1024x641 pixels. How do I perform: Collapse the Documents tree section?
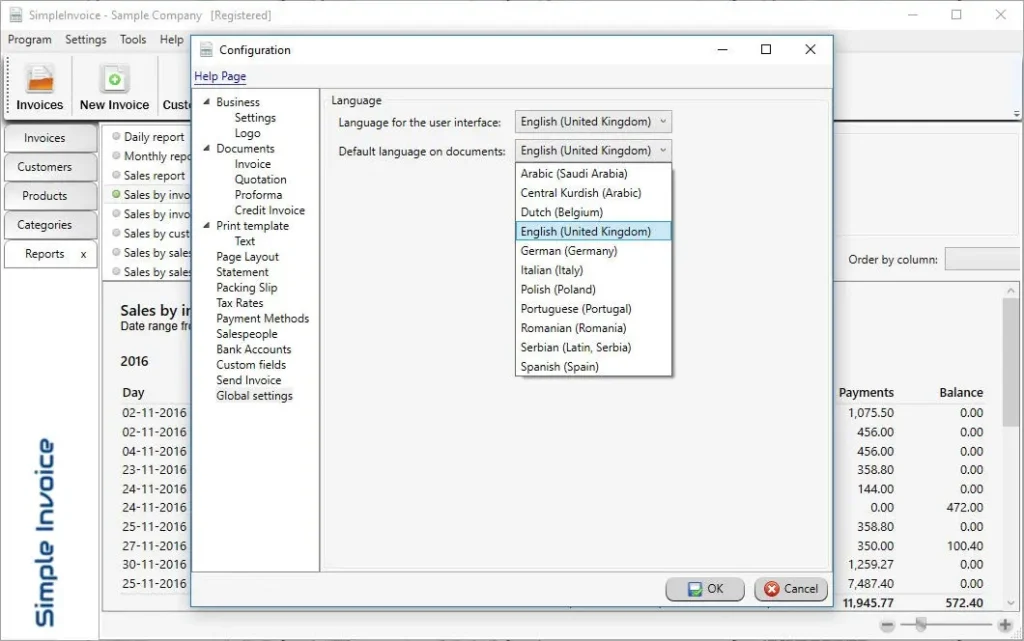207,148
